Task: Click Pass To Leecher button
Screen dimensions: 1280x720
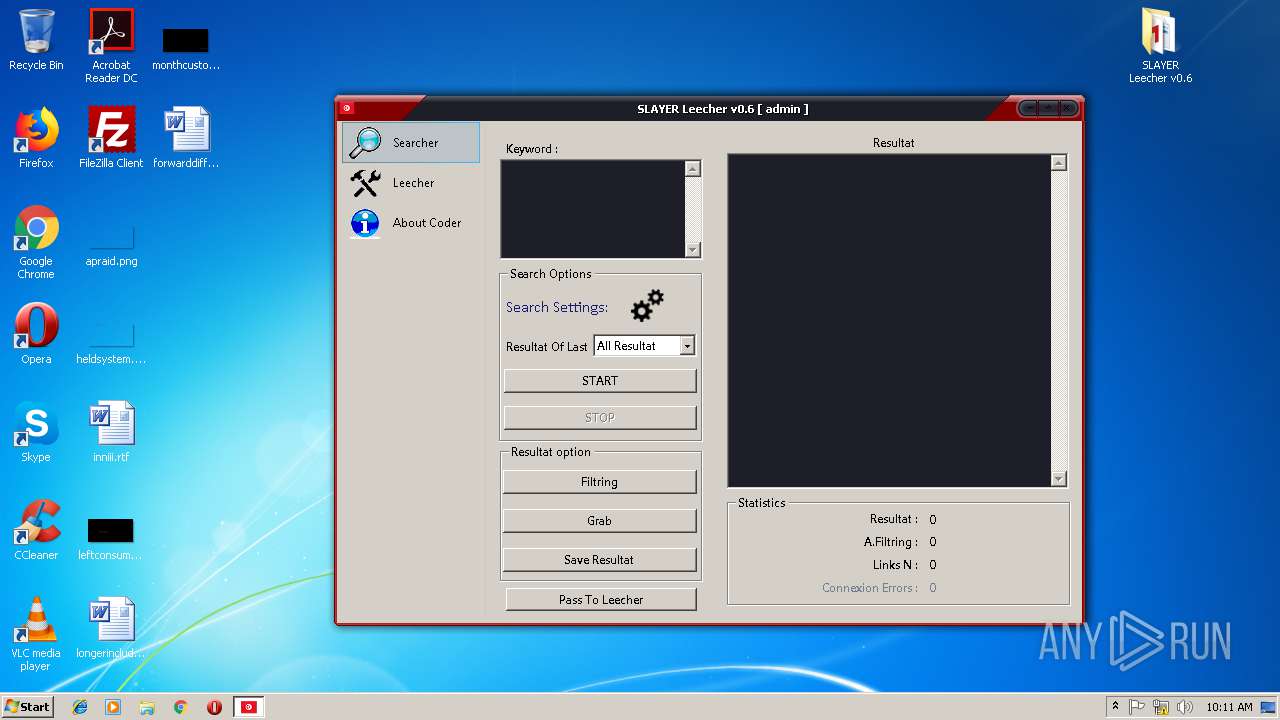Action: (601, 600)
